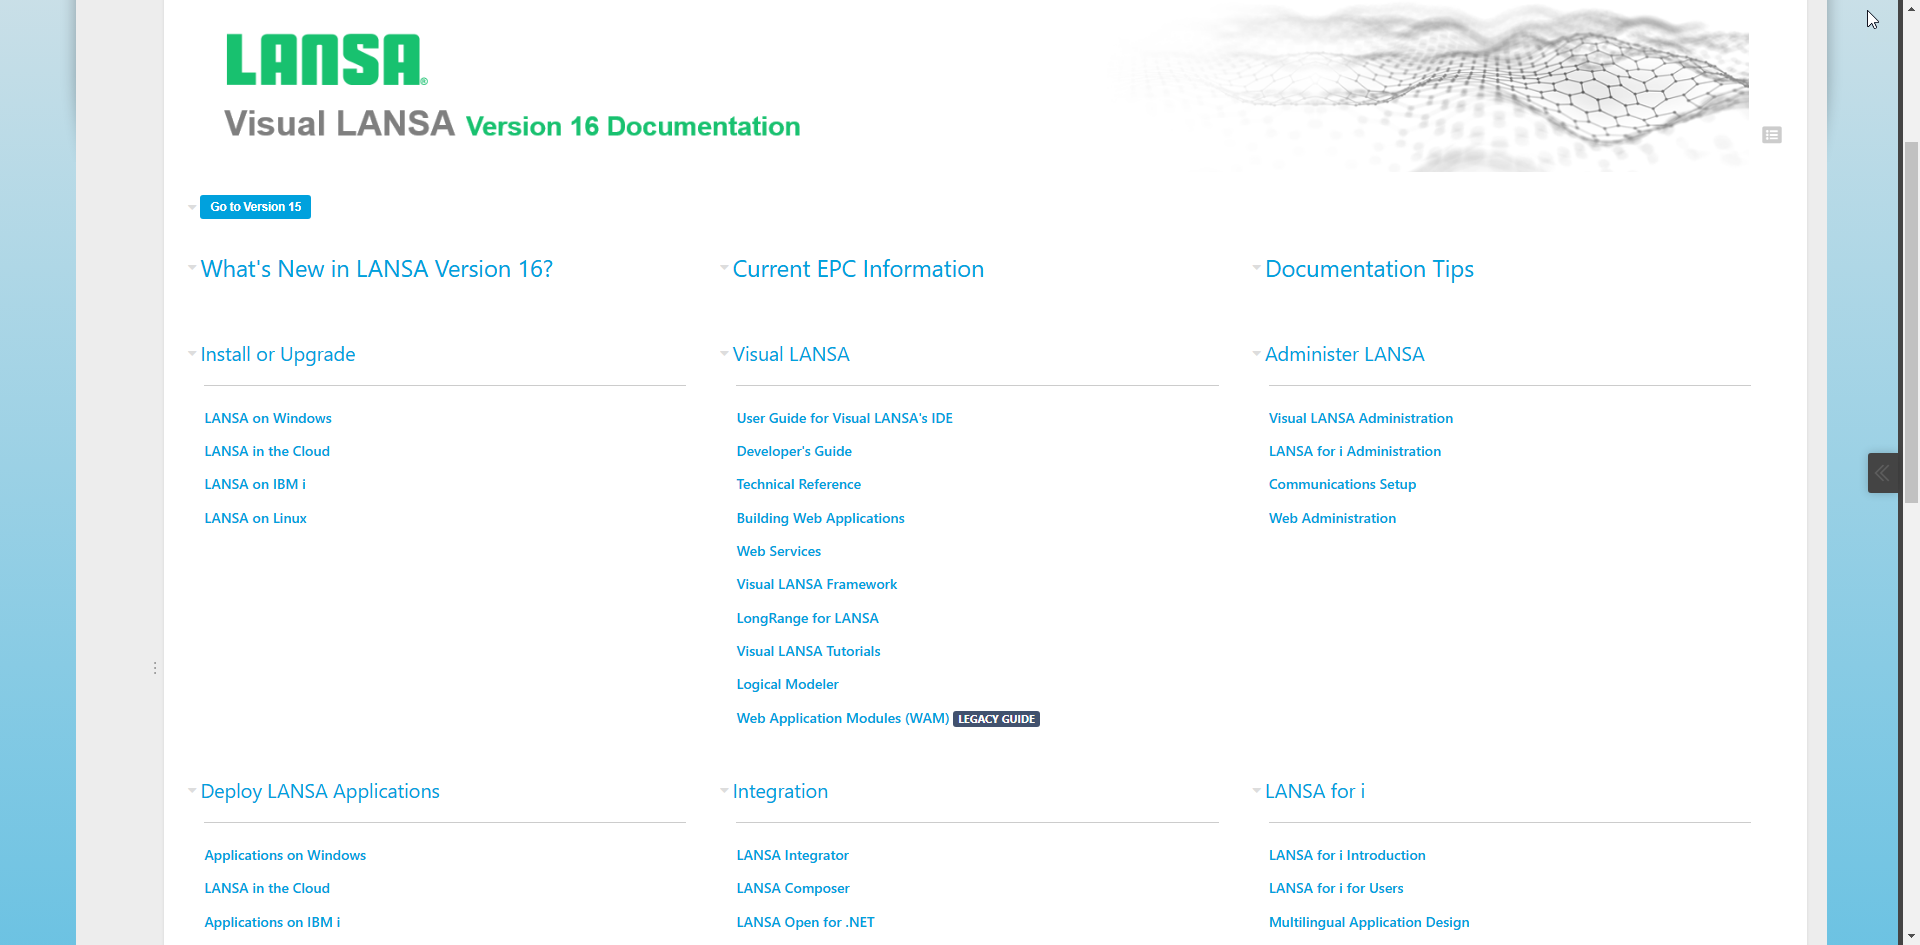Viewport: 1920px width, 945px height.
Task: Open Applications on IBM i link
Action: pos(272,922)
